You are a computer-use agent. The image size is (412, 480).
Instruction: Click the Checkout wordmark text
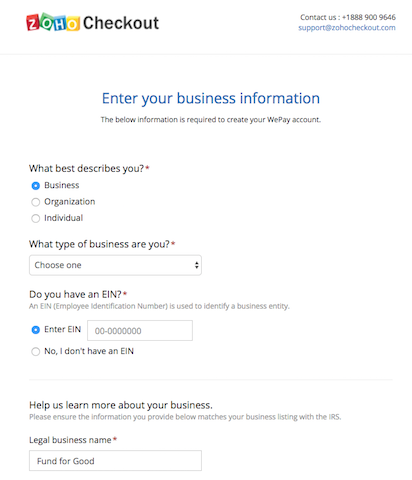tap(121, 23)
